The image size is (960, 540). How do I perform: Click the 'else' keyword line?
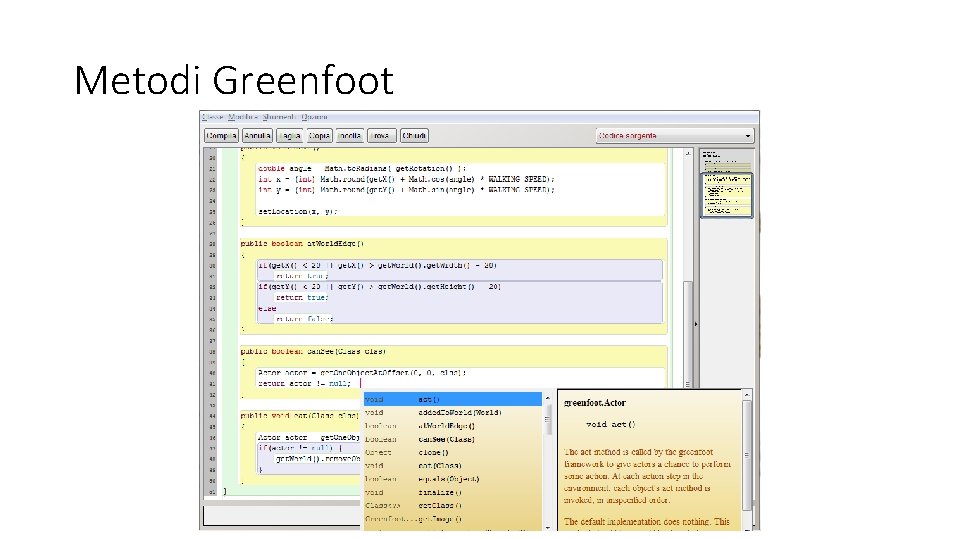(267, 309)
